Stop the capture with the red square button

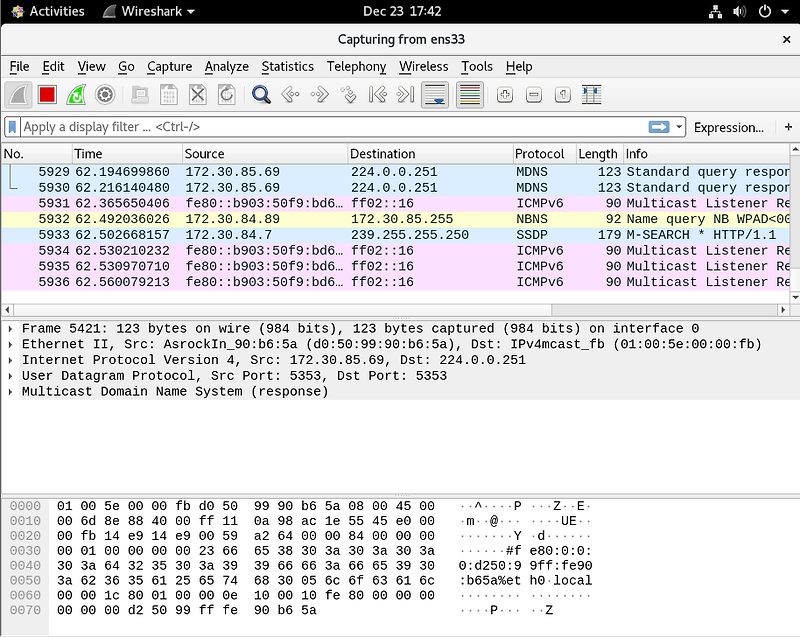point(47,95)
